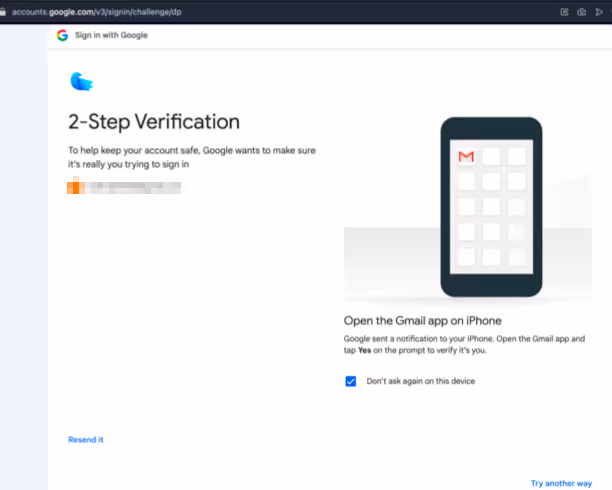Click the To help keep your account safe text
The width and height of the screenshot is (612, 490).
pos(192,157)
